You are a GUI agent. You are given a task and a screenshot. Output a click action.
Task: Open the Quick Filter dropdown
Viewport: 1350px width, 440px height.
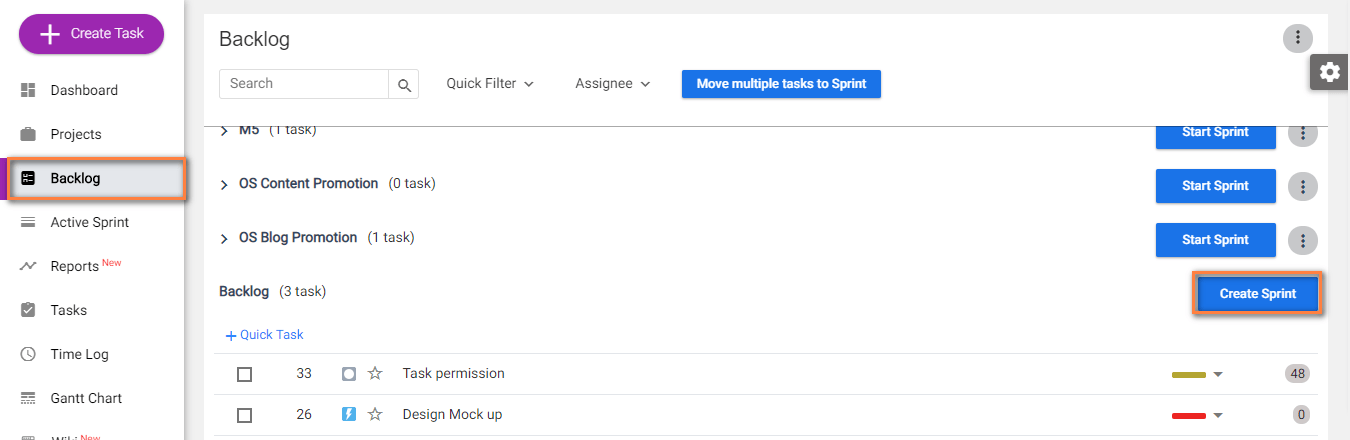coord(490,84)
